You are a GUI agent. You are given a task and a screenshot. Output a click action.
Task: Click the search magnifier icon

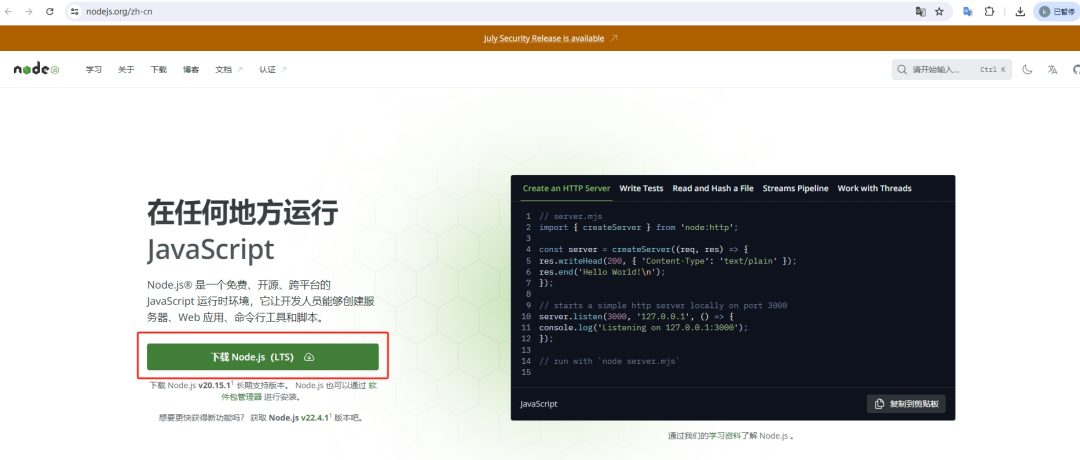pyautogui.click(x=902, y=70)
